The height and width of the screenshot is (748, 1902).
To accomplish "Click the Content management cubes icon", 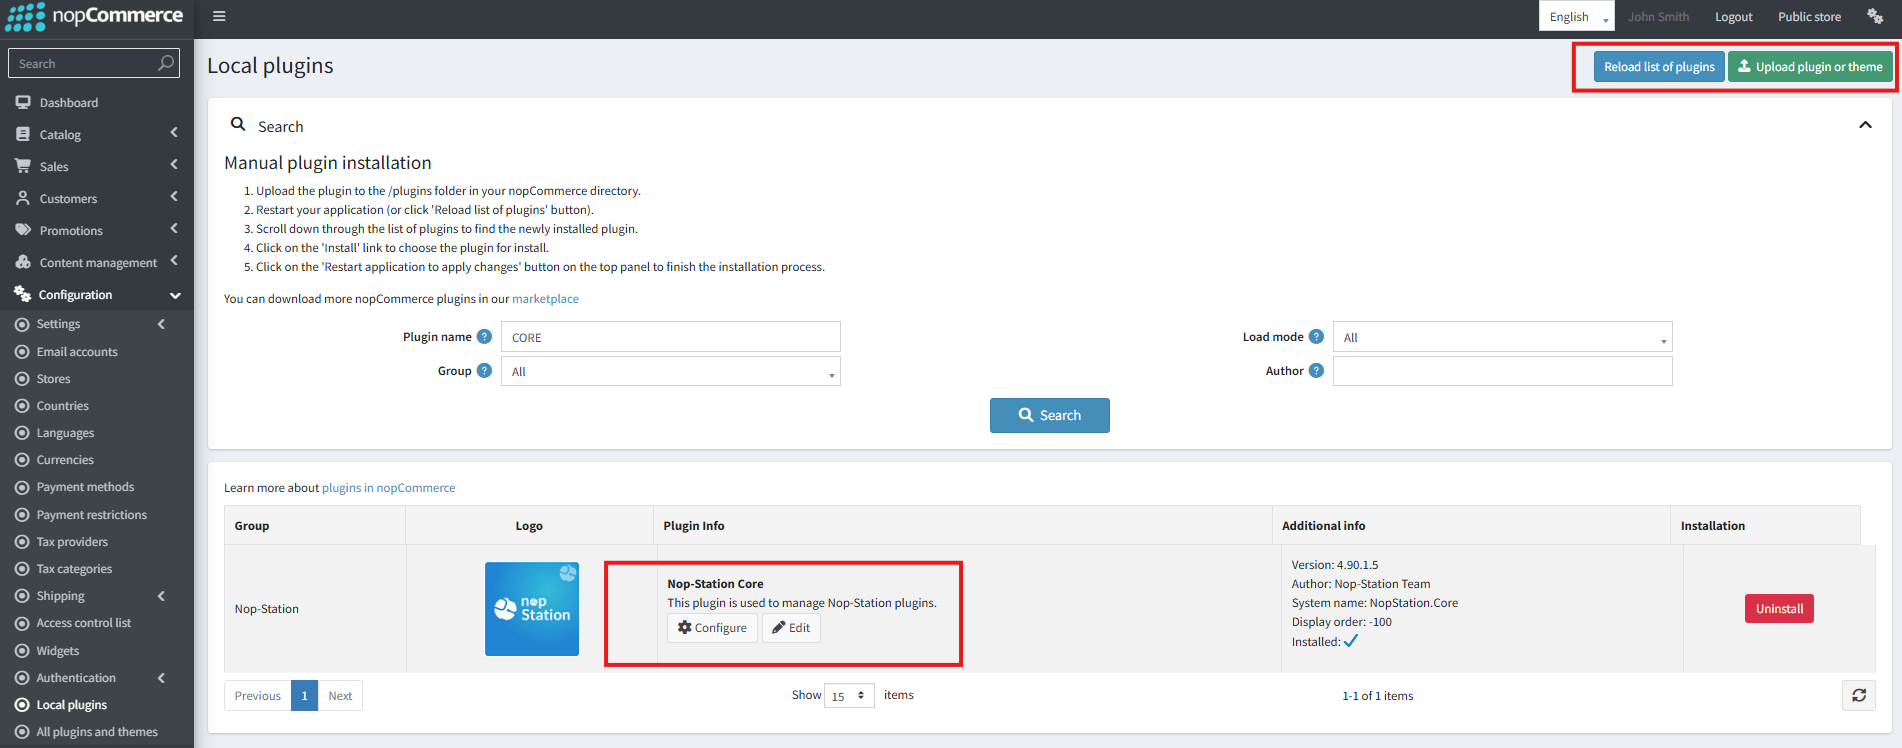I will [23, 262].
